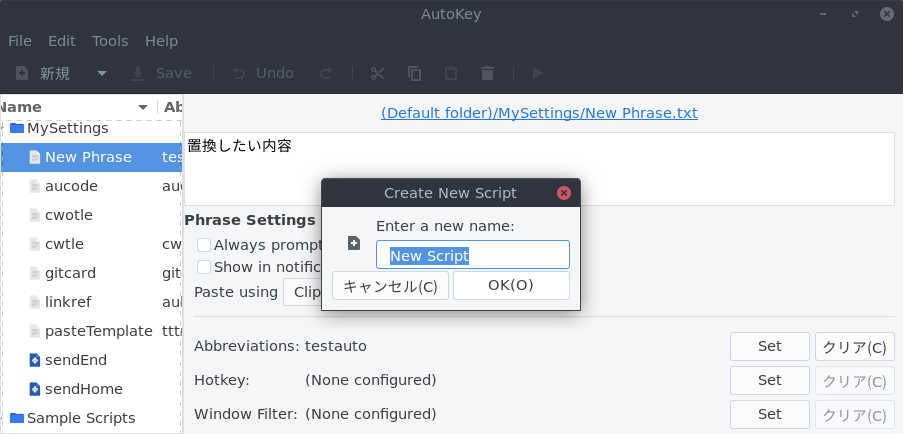The height and width of the screenshot is (434, 903).
Task: Click the Run script play icon
Action: [x=538, y=73]
